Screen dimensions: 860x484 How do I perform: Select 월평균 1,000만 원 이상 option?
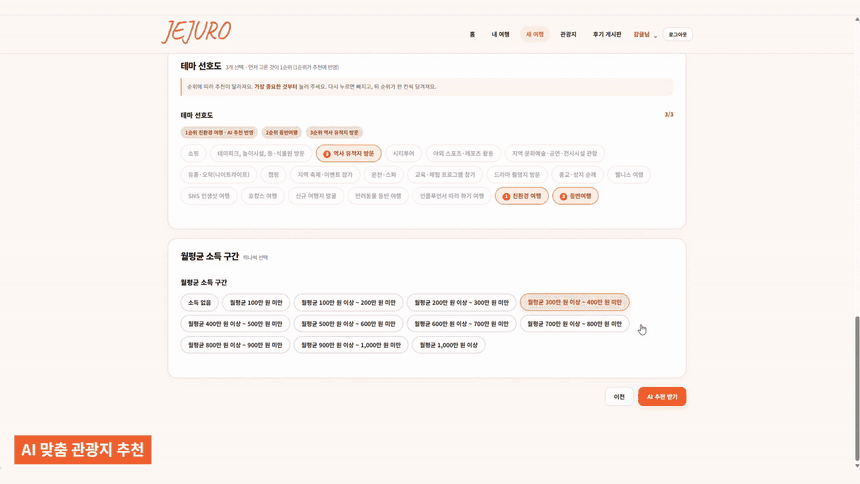coord(448,345)
